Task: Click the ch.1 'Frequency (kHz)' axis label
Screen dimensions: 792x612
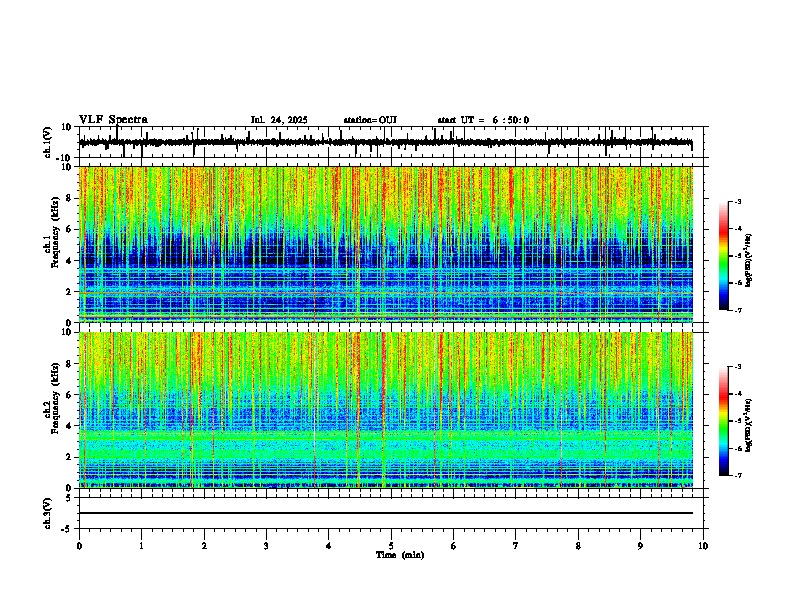Action: coord(55,233)
